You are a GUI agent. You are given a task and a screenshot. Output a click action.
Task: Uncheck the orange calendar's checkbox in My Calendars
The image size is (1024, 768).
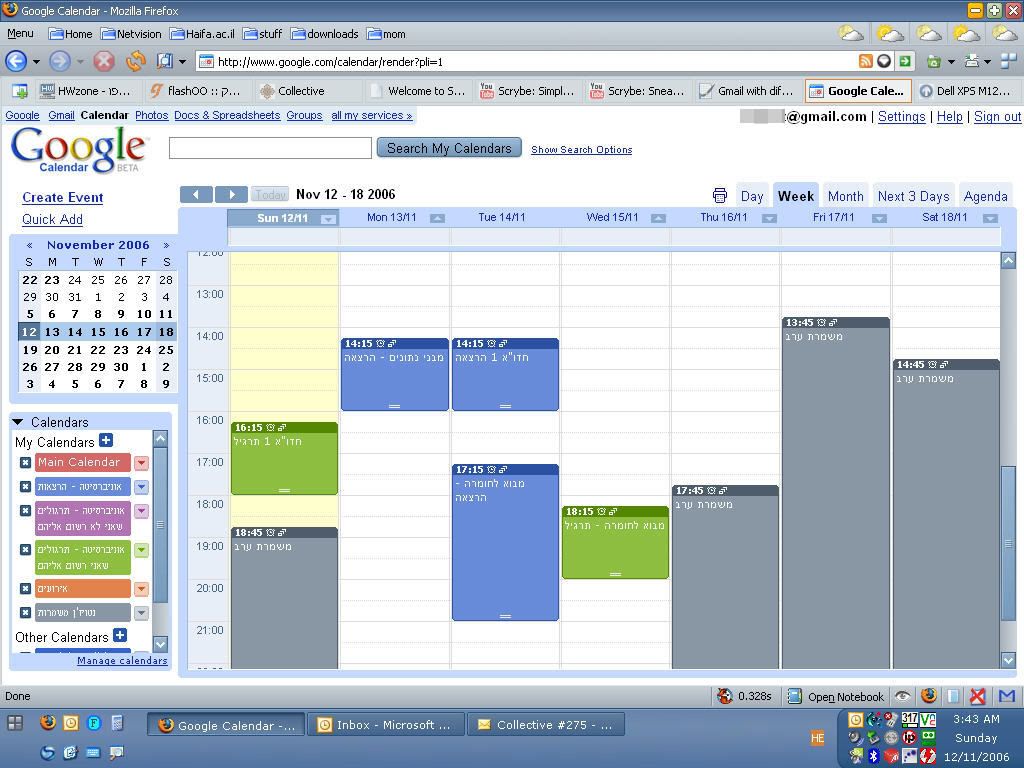(x=25, y=589)
